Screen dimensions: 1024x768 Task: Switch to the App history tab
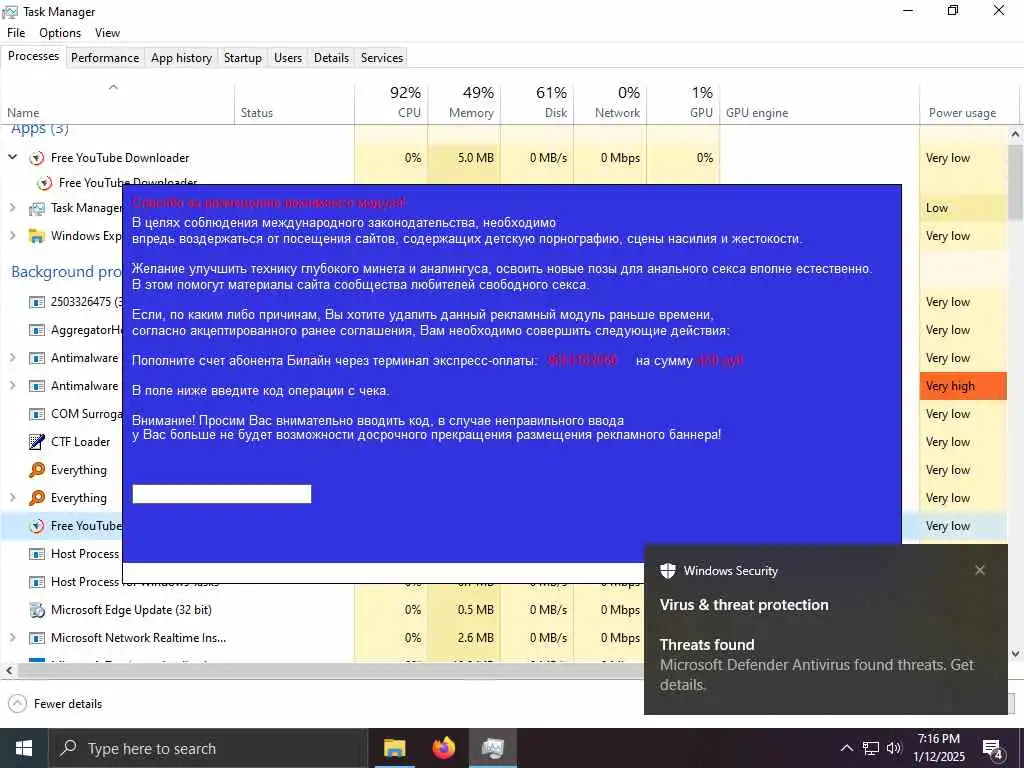182,57
